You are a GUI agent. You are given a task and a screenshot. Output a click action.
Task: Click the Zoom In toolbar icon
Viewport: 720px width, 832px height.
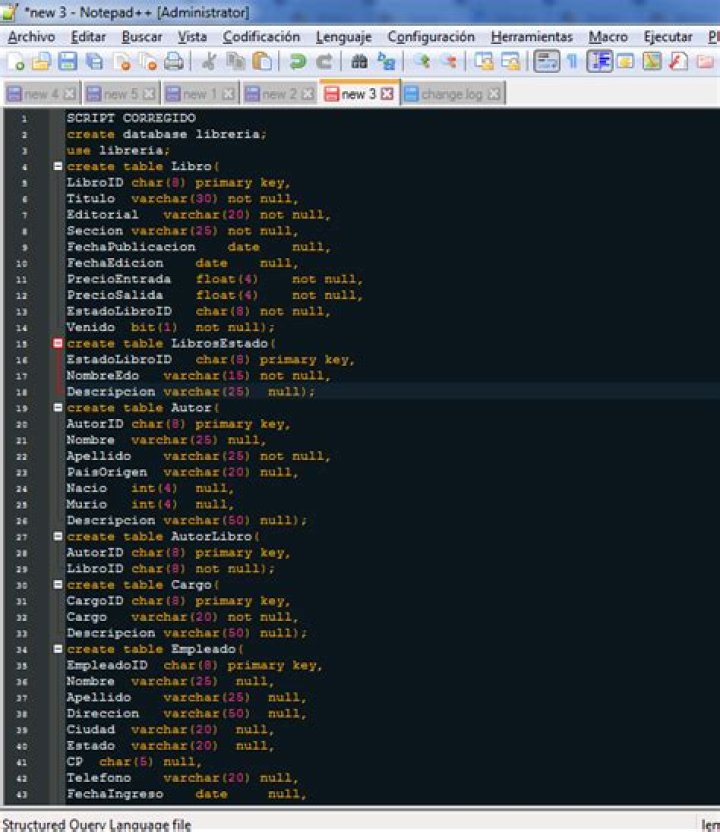(x=422, y=62)
